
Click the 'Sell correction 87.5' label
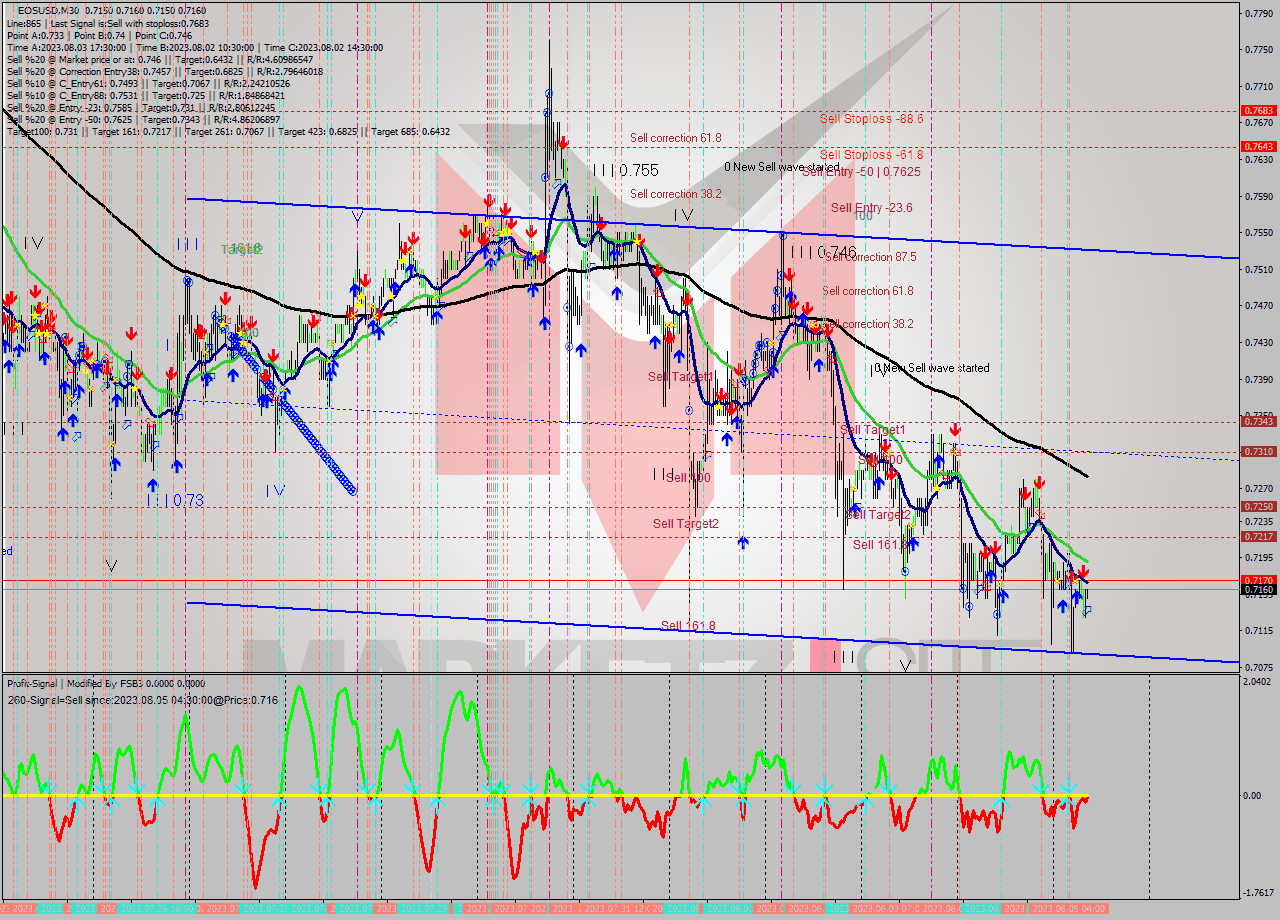(869, 257)
